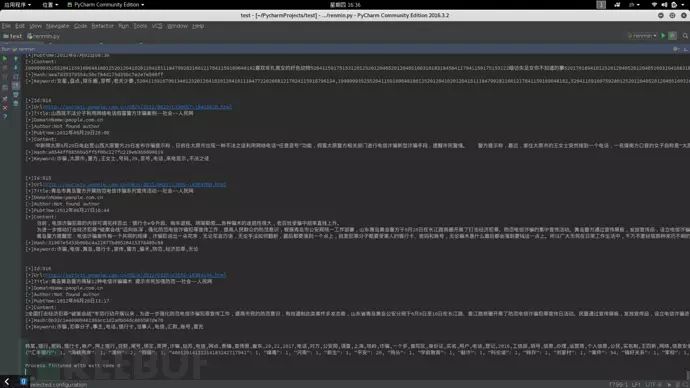Open the Code menu
Viewport: 690px width, 388px height.
pyautogui.click(x=81, y=26)
